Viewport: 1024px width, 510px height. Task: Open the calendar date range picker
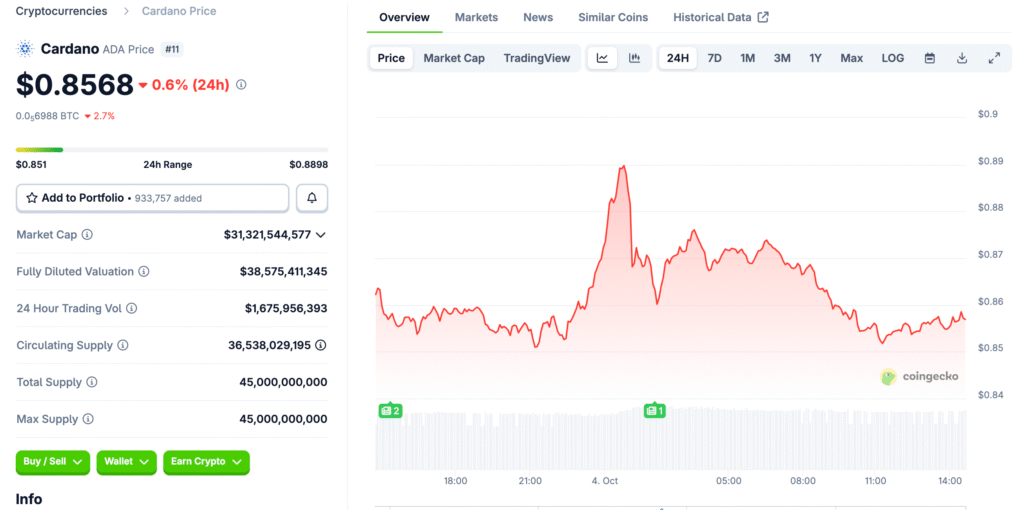coord(930,58)
